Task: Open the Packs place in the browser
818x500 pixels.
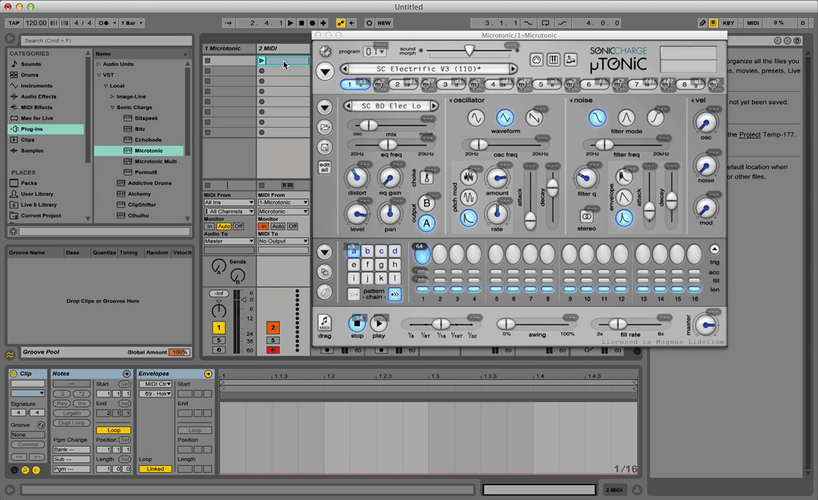Action: (x=29, y=183)
